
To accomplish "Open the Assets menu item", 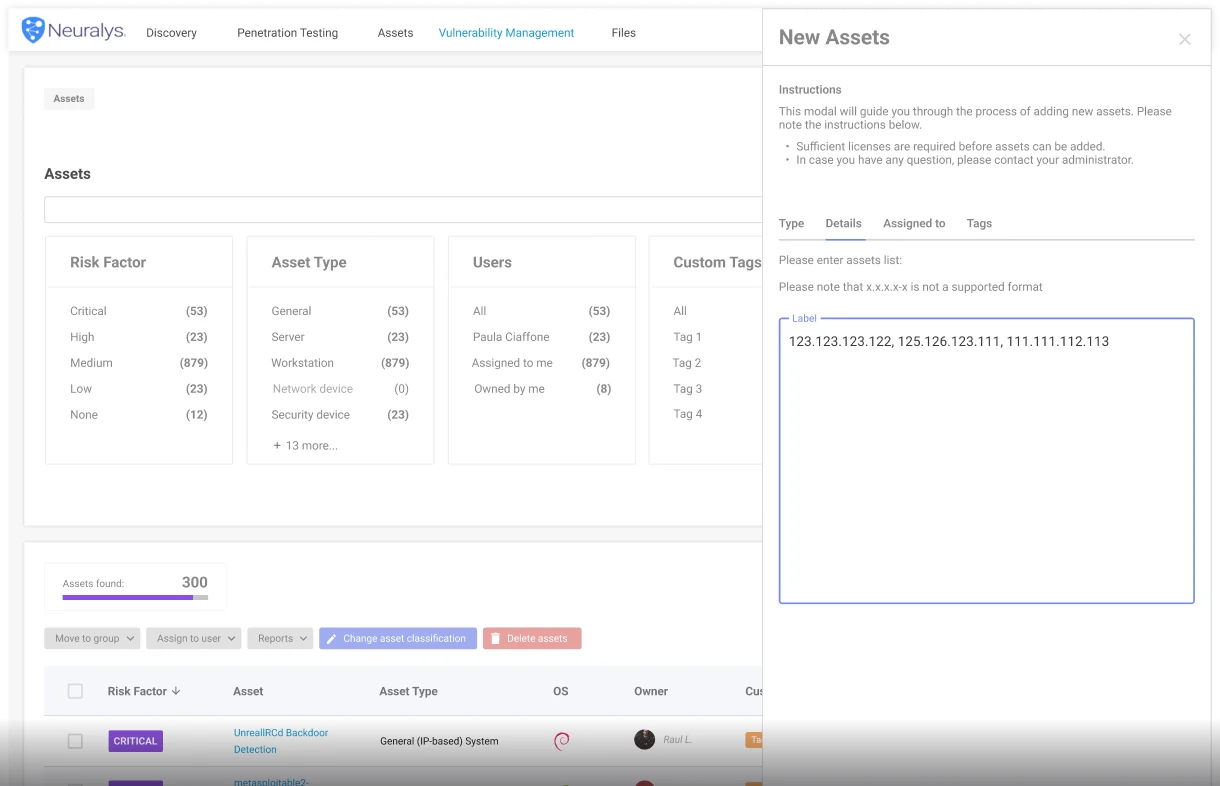I will (x=395, y=33).
